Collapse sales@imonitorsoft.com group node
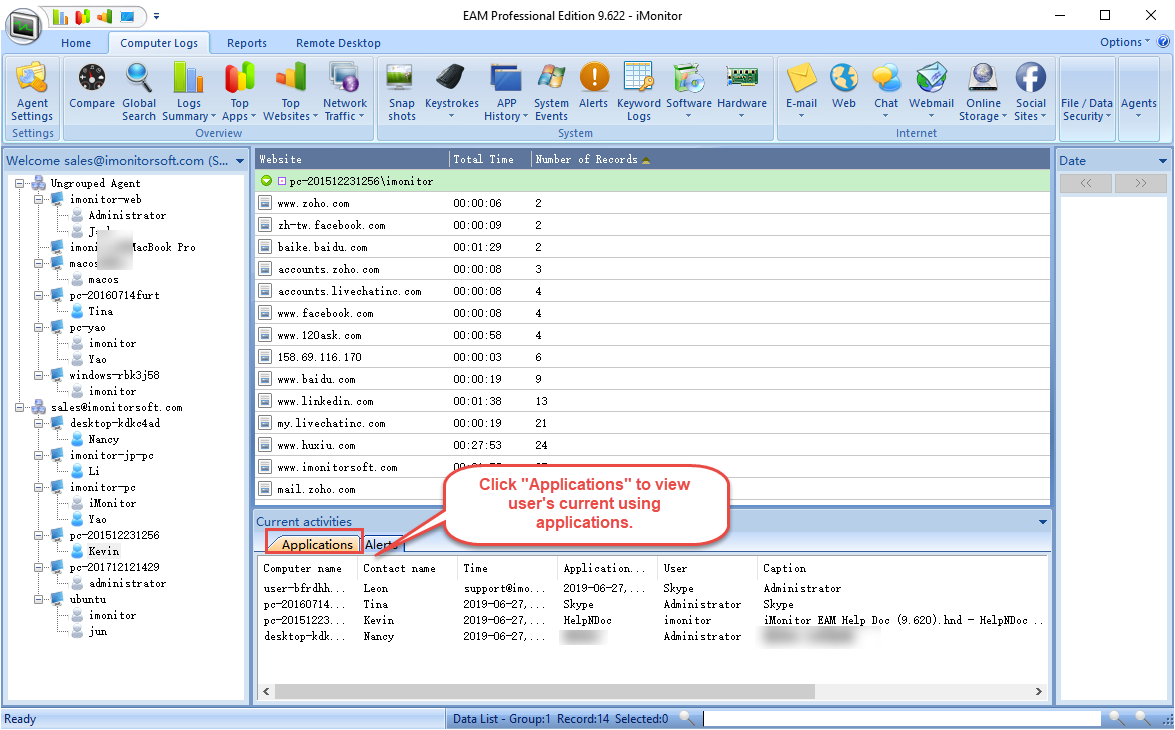 pos(19,407)
